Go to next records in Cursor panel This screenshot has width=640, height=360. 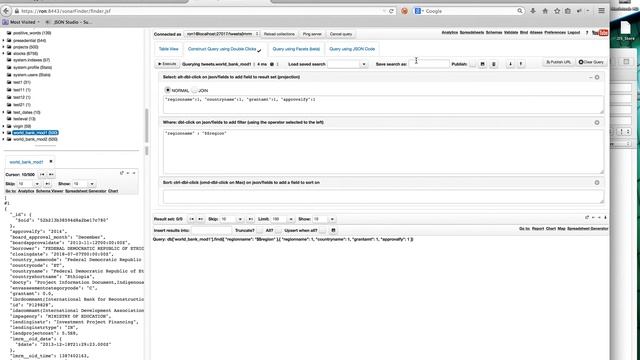[x=51, y=175]
